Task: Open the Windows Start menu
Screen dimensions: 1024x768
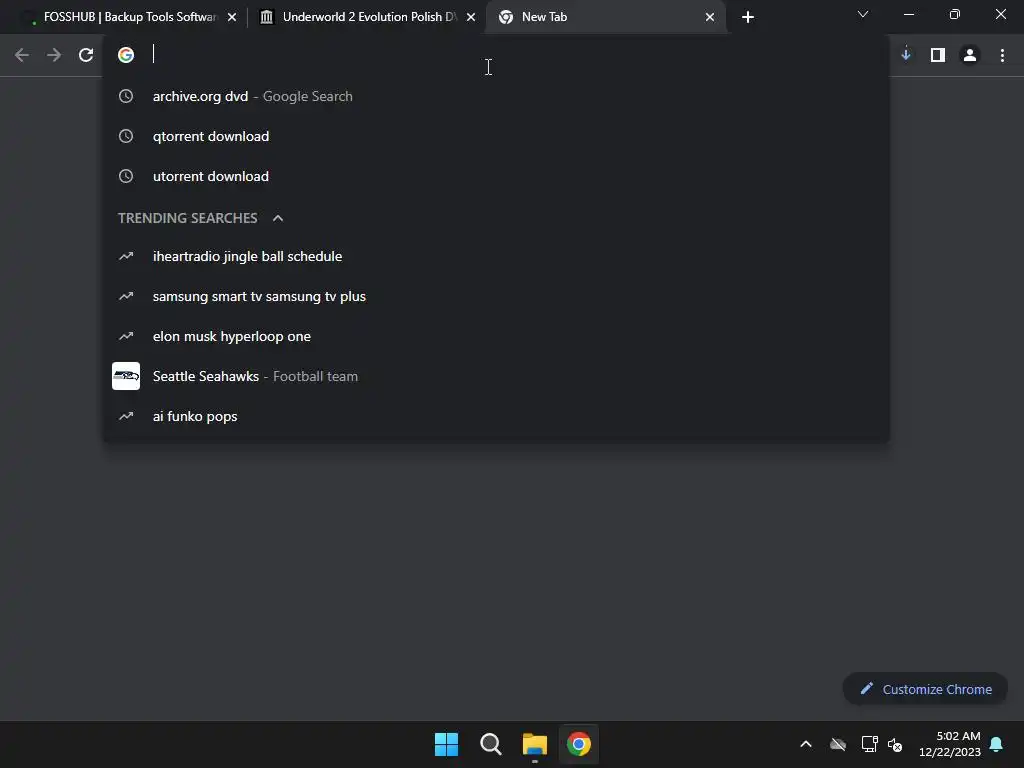Action: 447,744
